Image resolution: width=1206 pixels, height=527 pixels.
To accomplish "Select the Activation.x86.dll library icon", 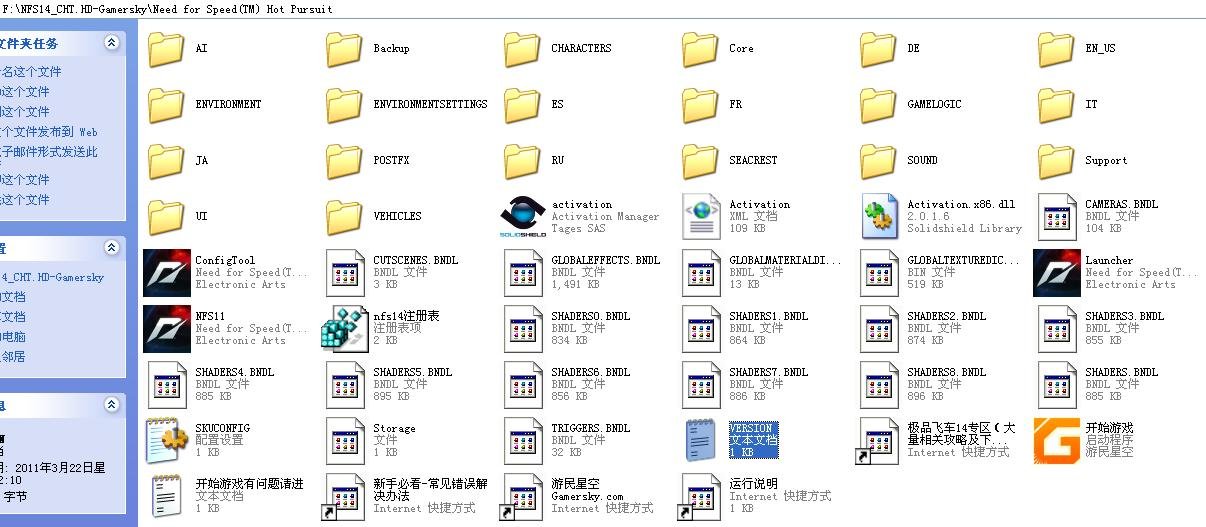I will pos(880,217).
